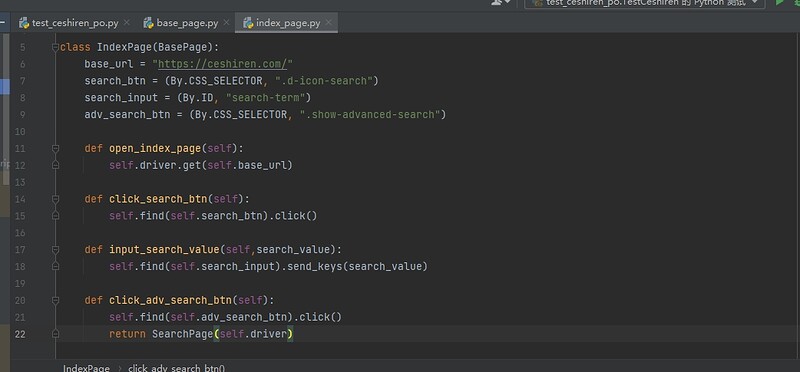Click adv_search_btn variable on line 9
The height and width of the screenshot is (372, 800).
pyautogui.click(x=128, y=115)
